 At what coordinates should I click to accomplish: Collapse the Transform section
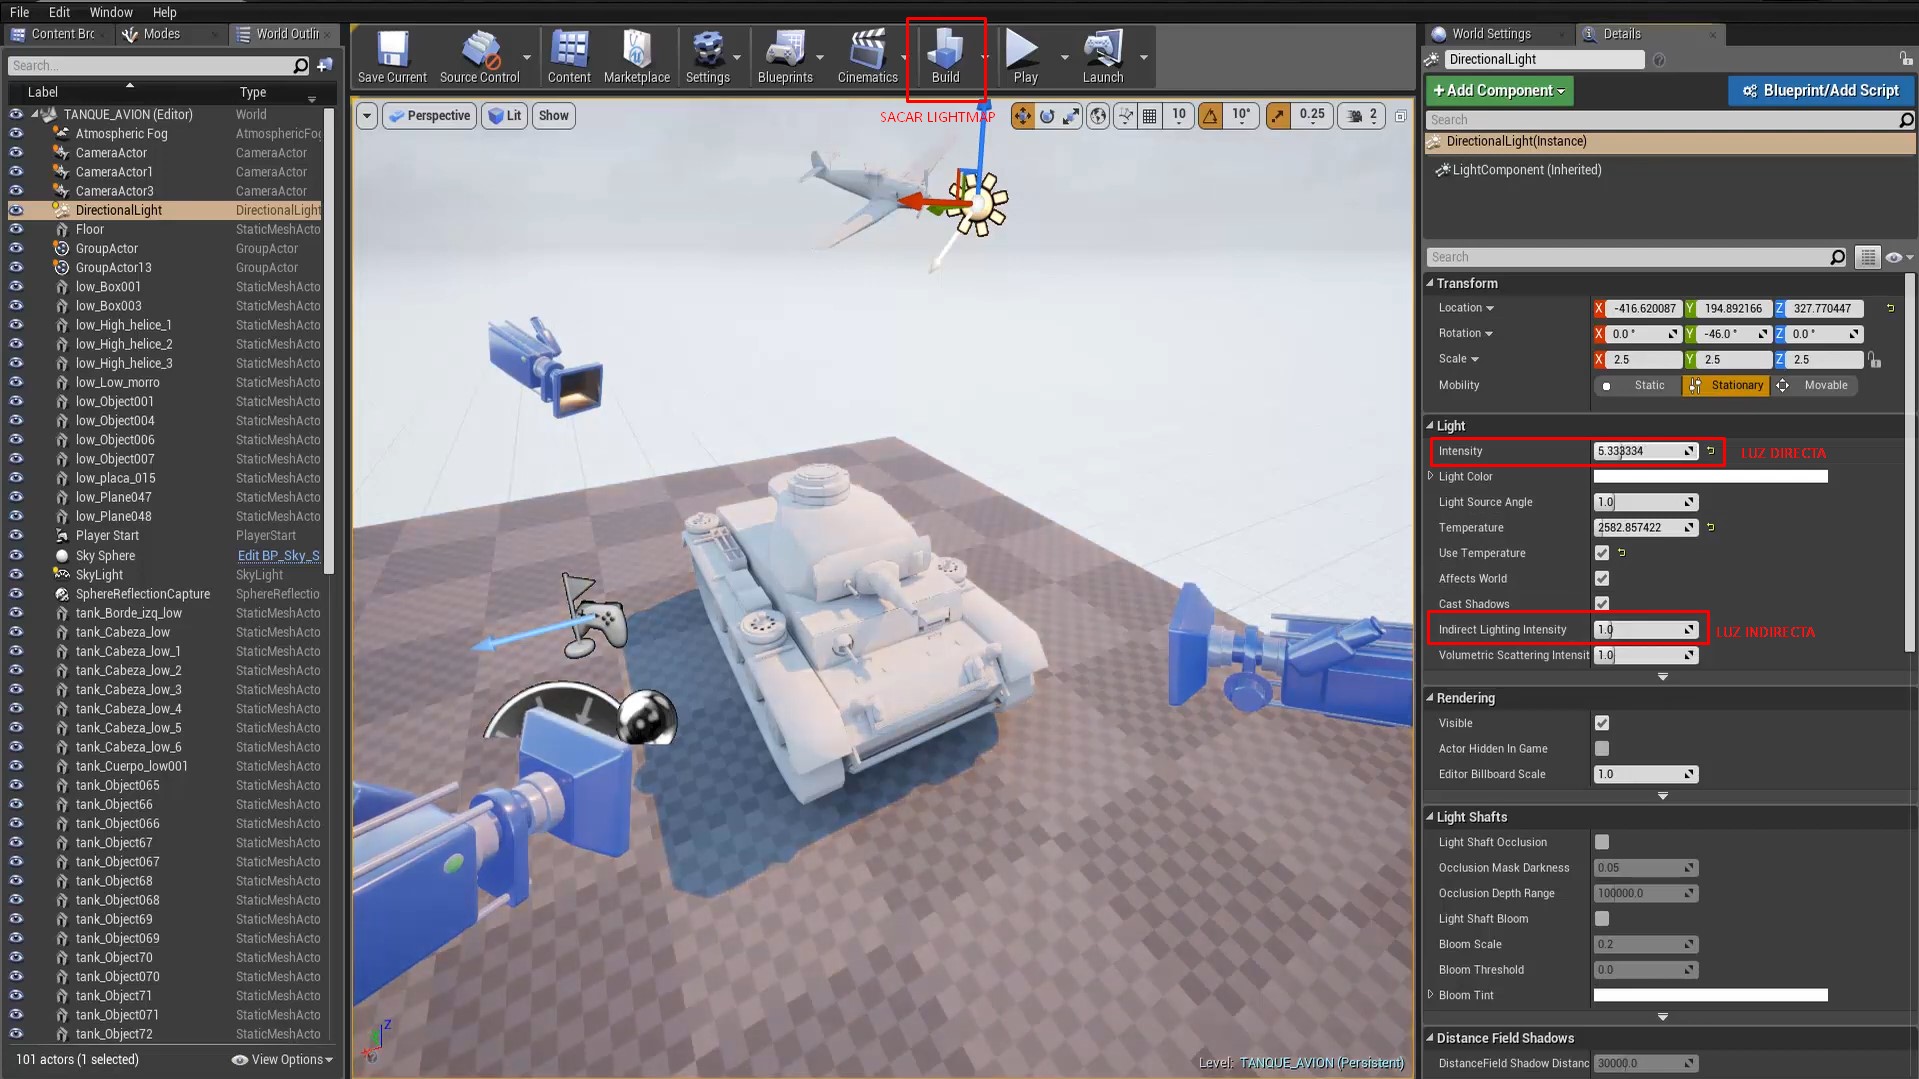coord(1430,283)
